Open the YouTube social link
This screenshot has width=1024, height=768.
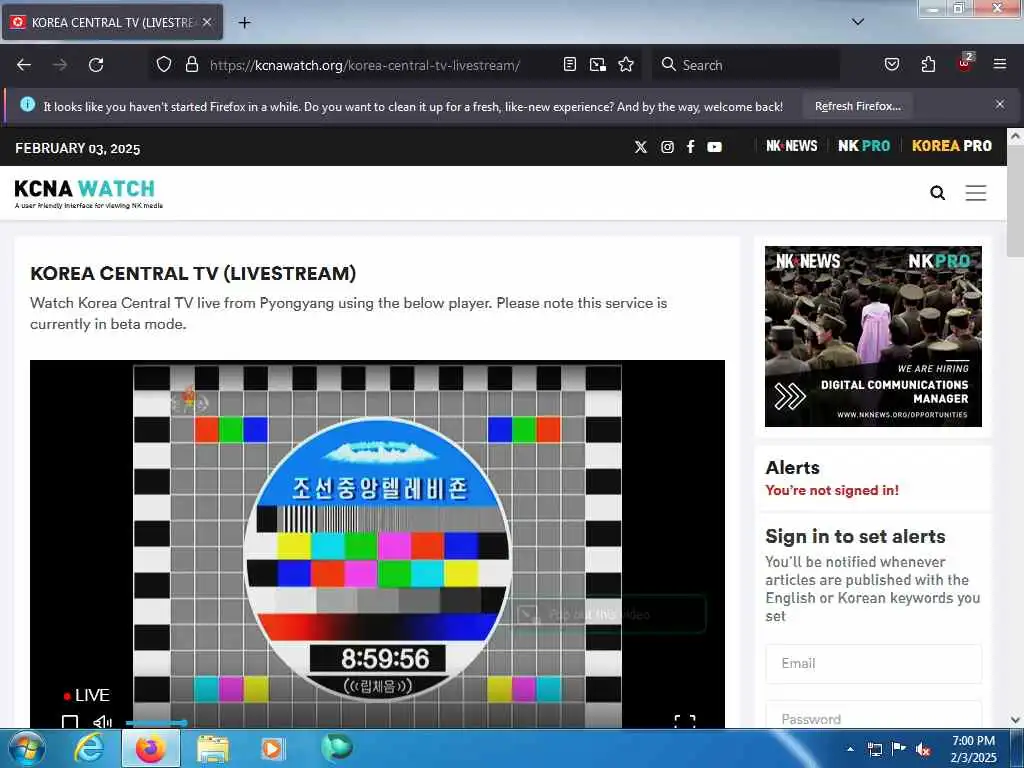click(x=714, y=147)
